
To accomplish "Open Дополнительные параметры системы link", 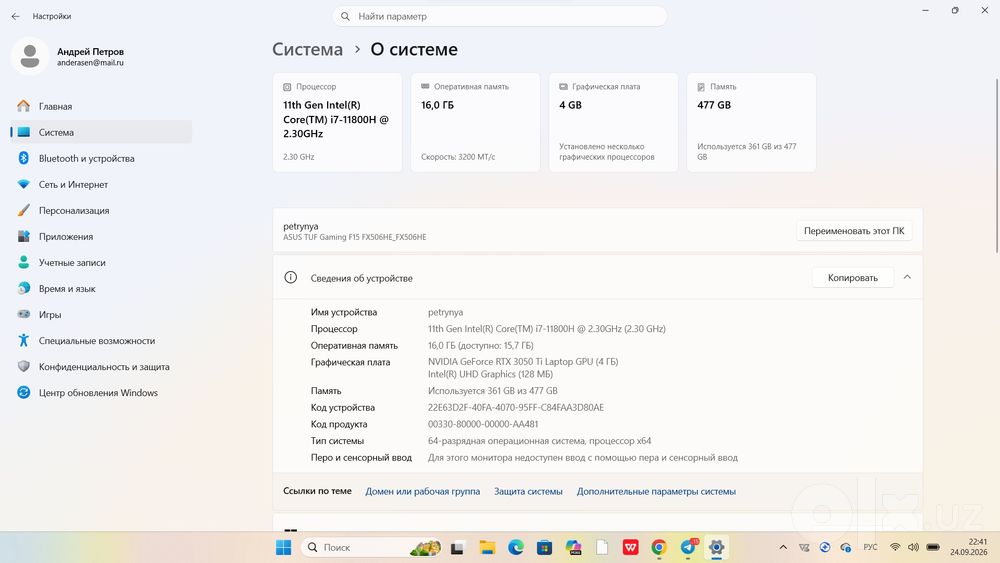I will click(656, 492).
